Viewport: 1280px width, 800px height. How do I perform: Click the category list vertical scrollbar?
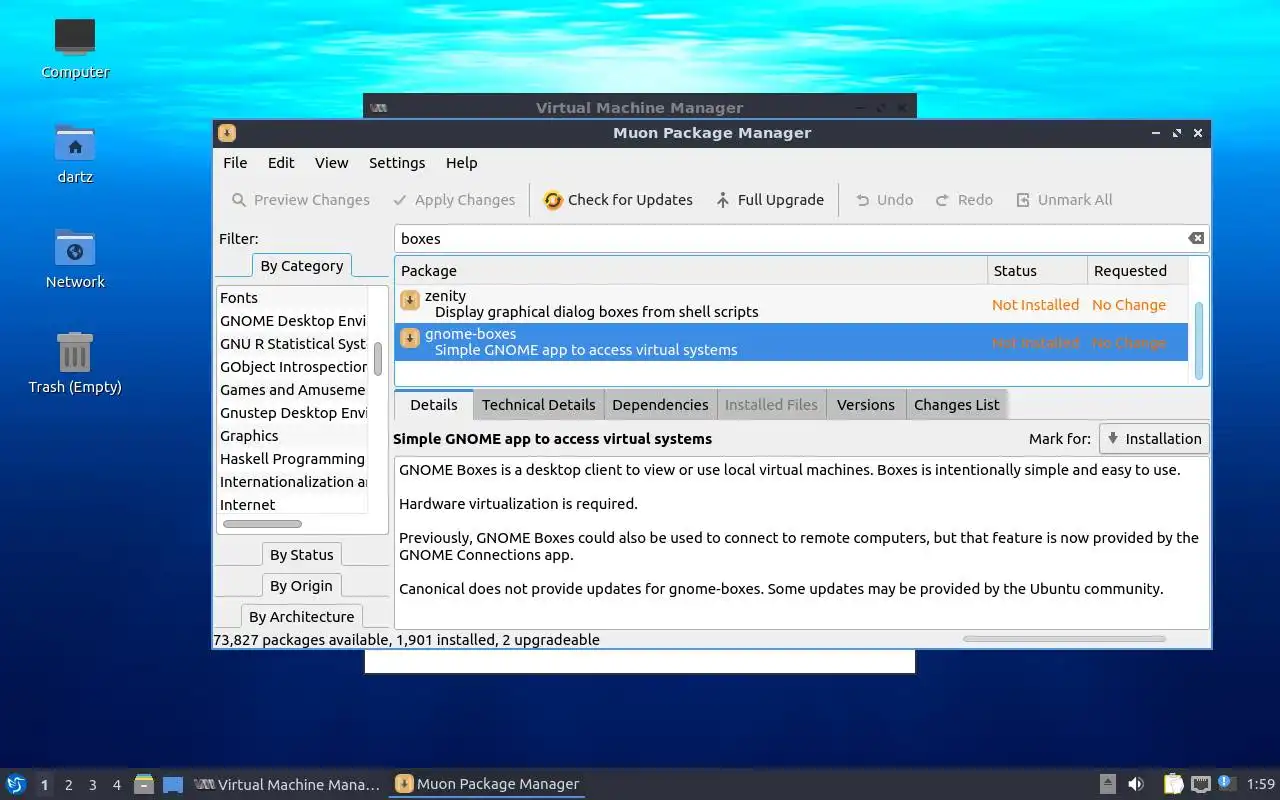tap(378, 359)
